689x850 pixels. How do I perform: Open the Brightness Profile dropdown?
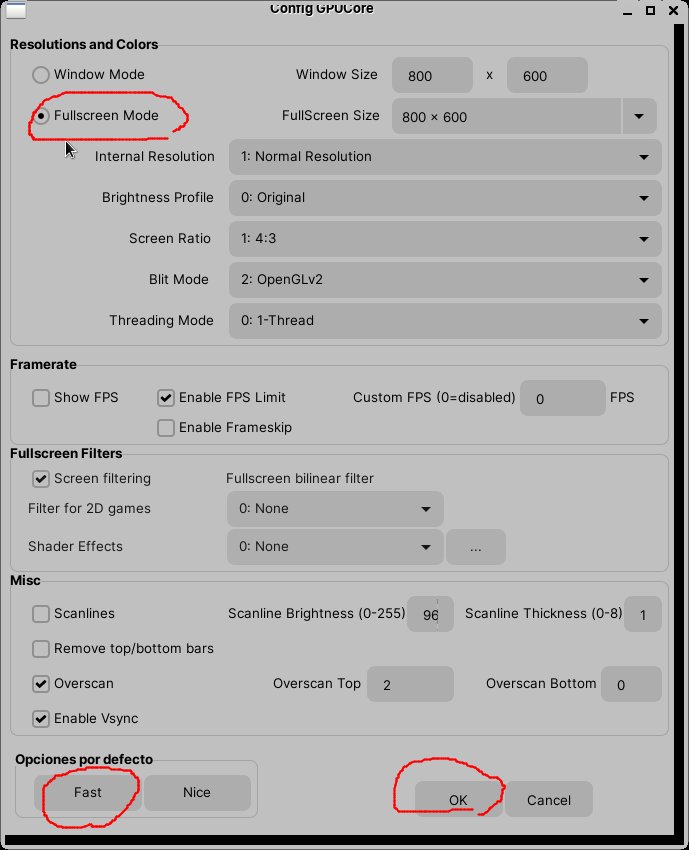point(445,198)
